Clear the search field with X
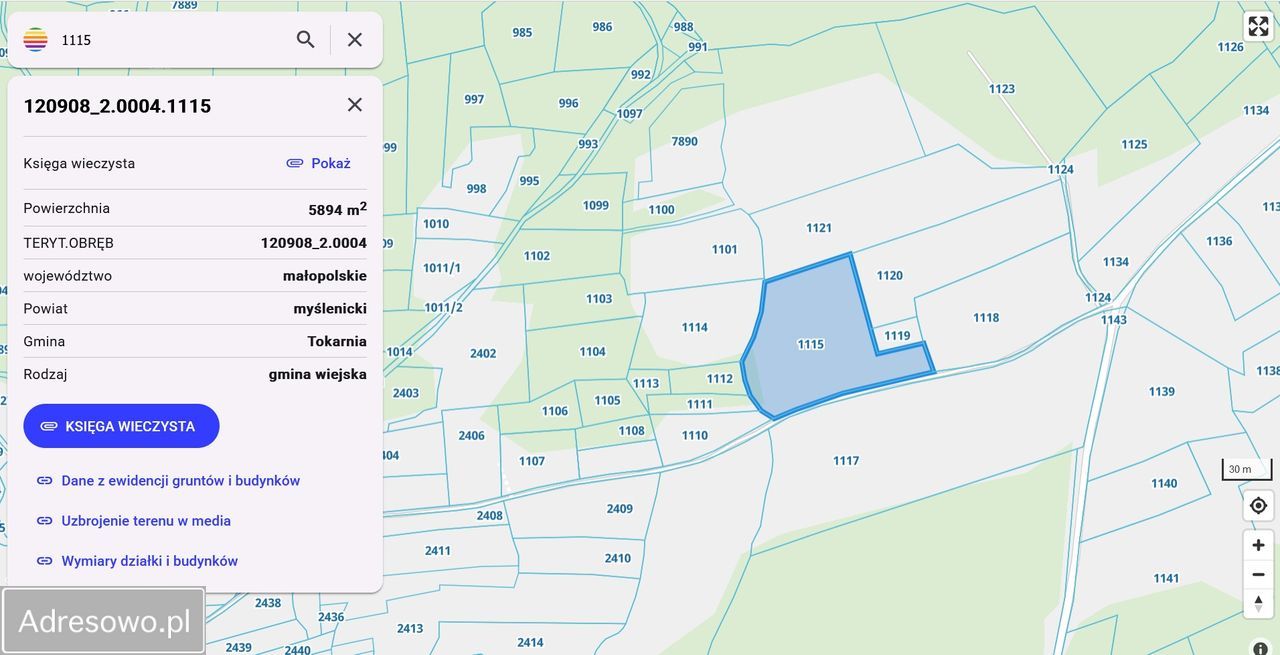1280x655 pixels. [x=355, y=40]
